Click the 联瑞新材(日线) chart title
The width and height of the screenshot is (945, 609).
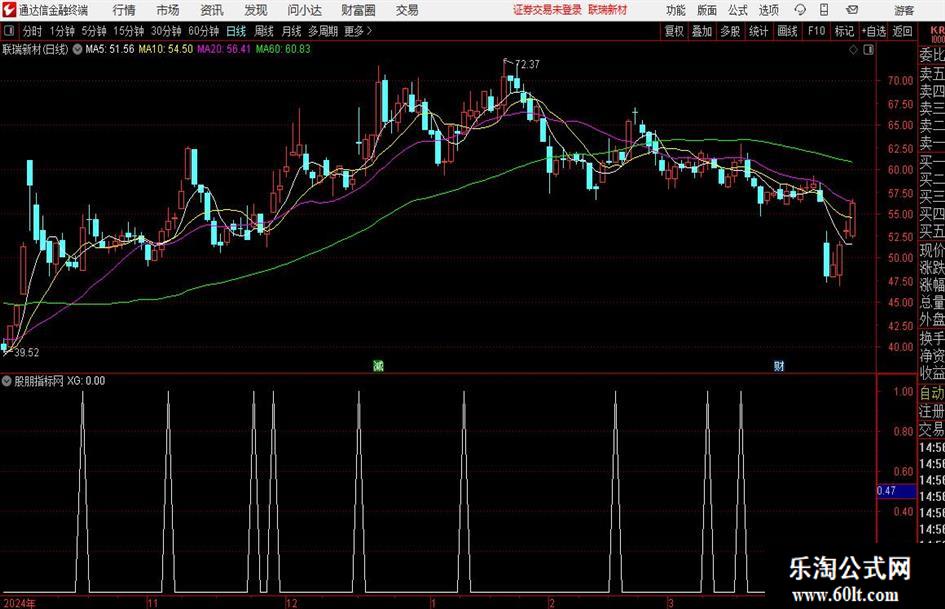pyautogui.click(x=36, y=49)
